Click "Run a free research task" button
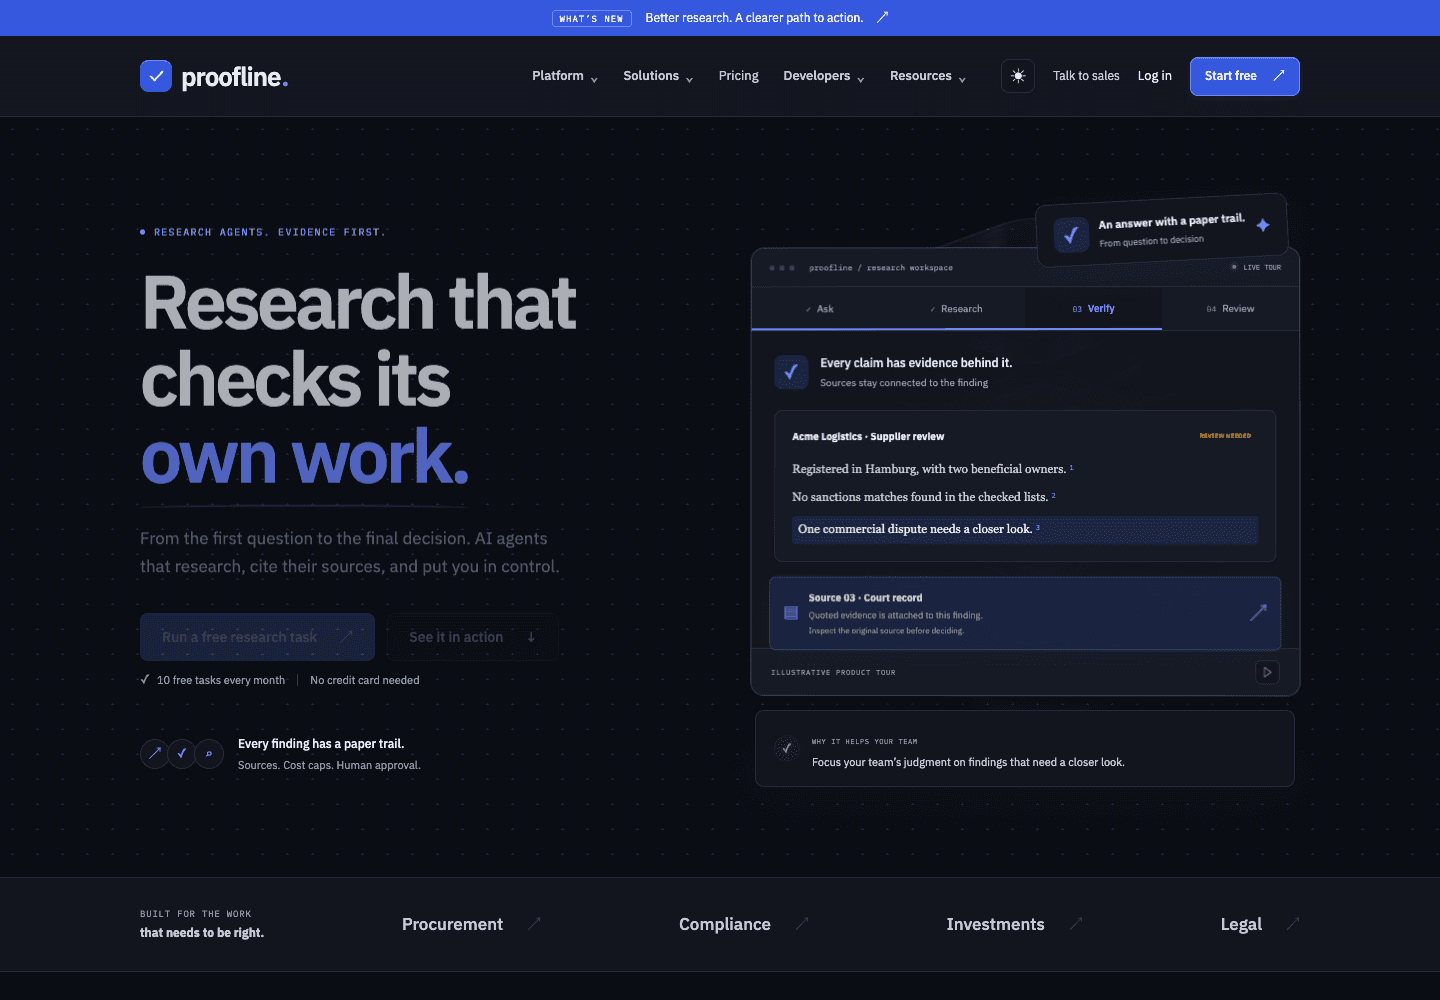The image size is (1440, 1000). tap(257, 637)
